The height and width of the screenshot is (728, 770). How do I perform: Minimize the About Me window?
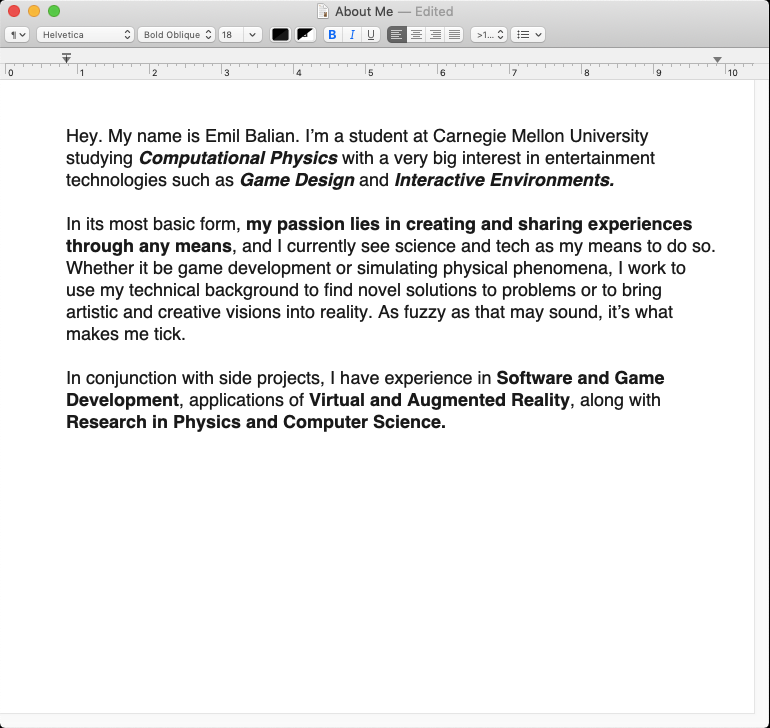click(x=34, y=11)
